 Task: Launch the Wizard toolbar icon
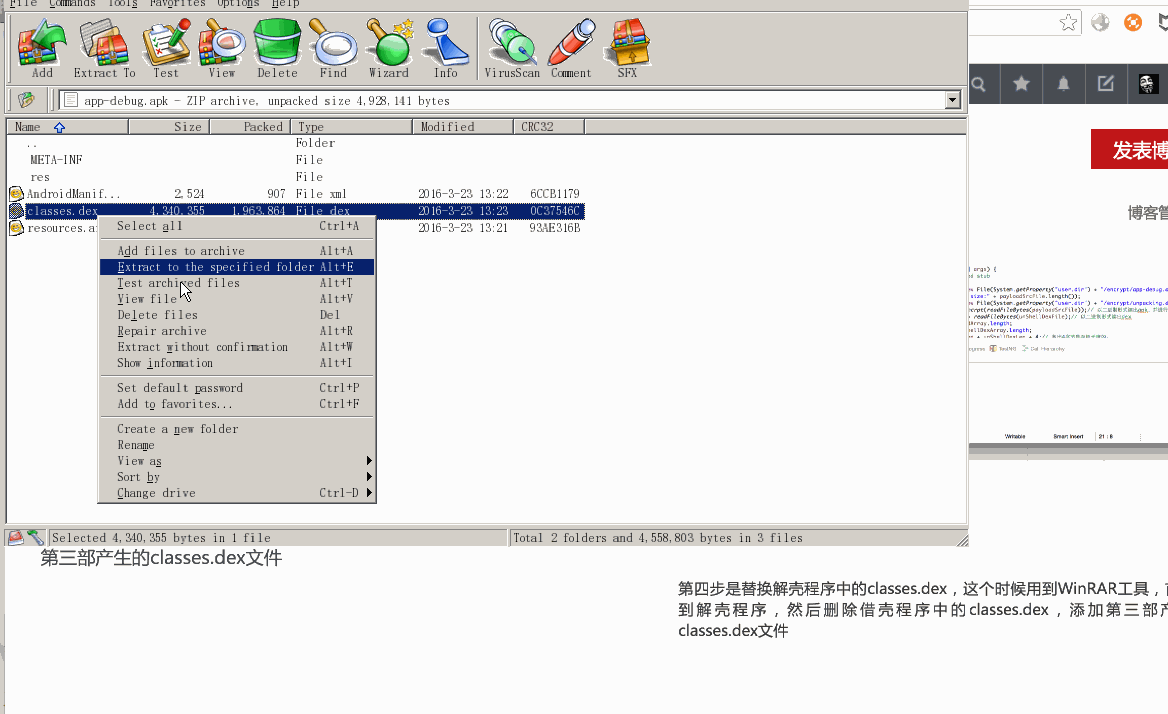[389, 48]
